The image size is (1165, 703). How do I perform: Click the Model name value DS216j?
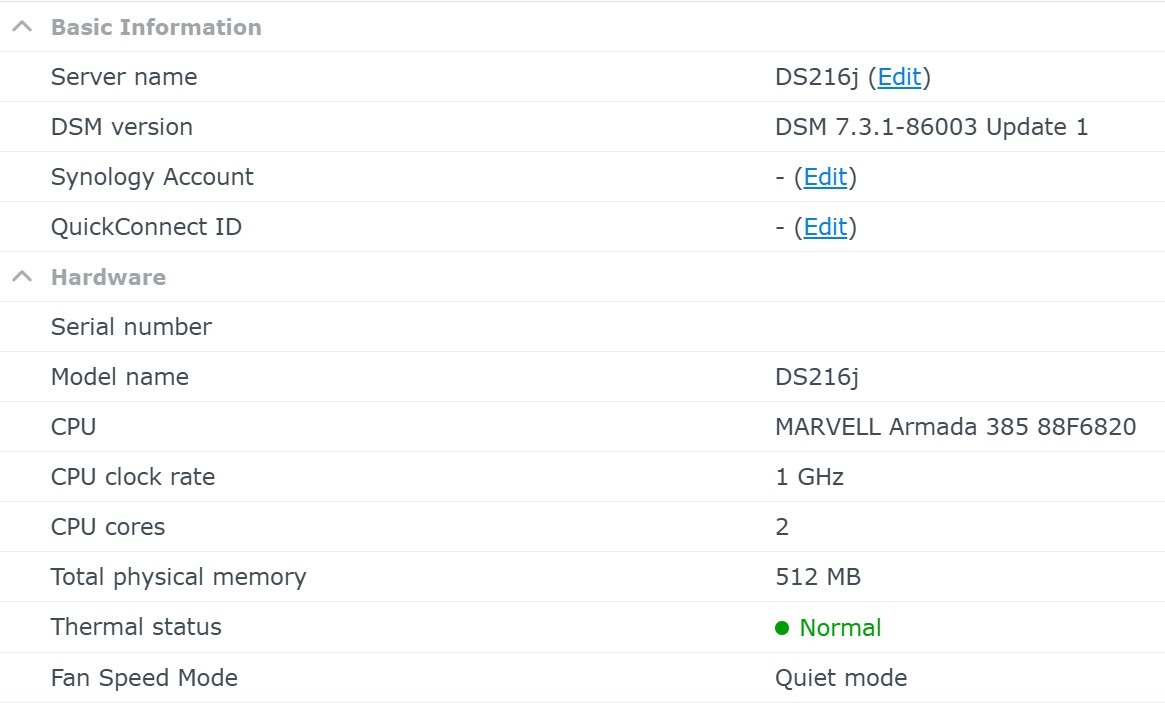(x=816, y=377)
